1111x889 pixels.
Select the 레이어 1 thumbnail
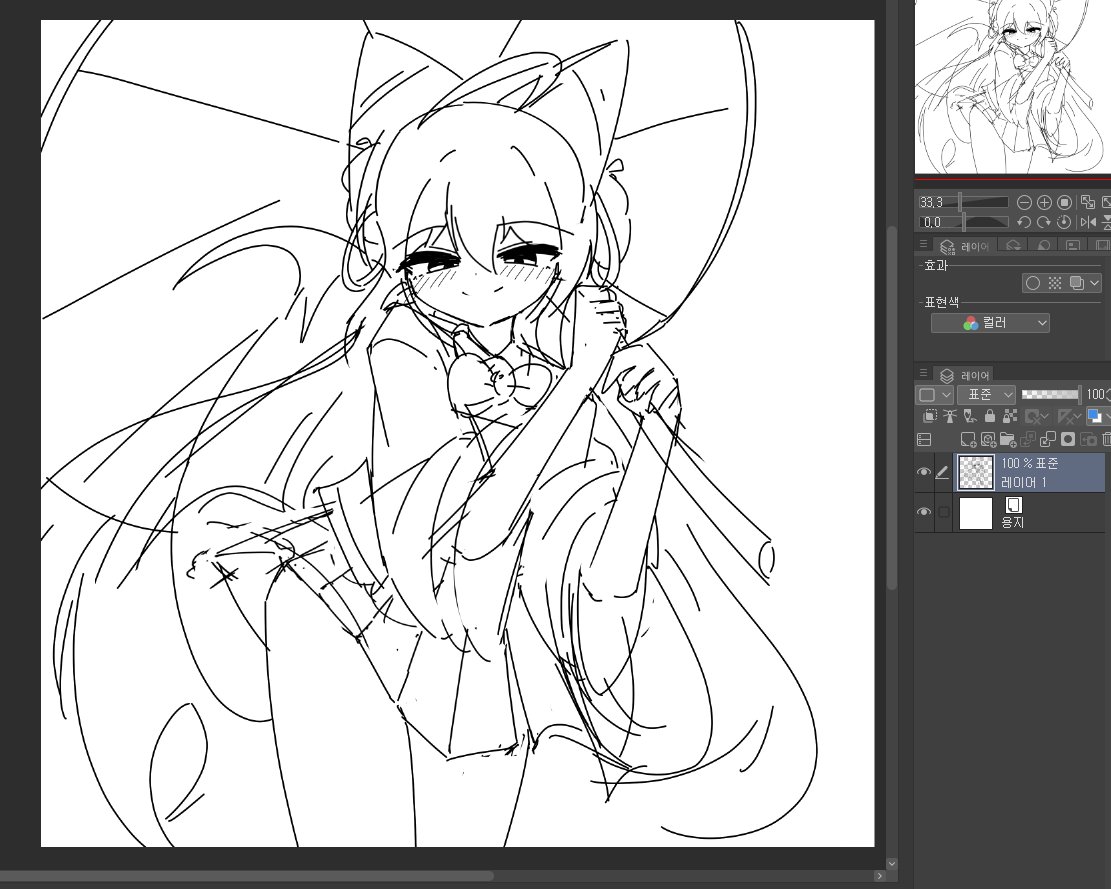pyautogui.click(x=976, y=472)
